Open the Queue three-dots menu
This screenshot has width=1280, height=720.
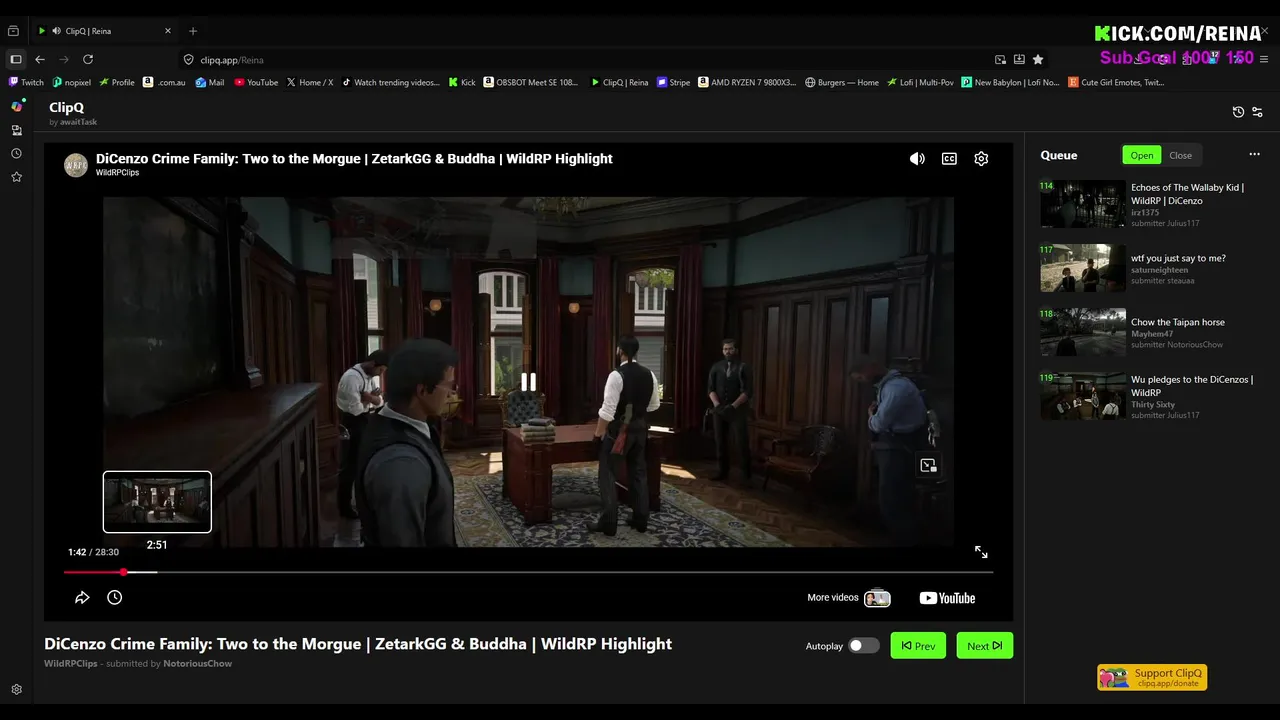pyautogui.click(x=1254, y=154)
